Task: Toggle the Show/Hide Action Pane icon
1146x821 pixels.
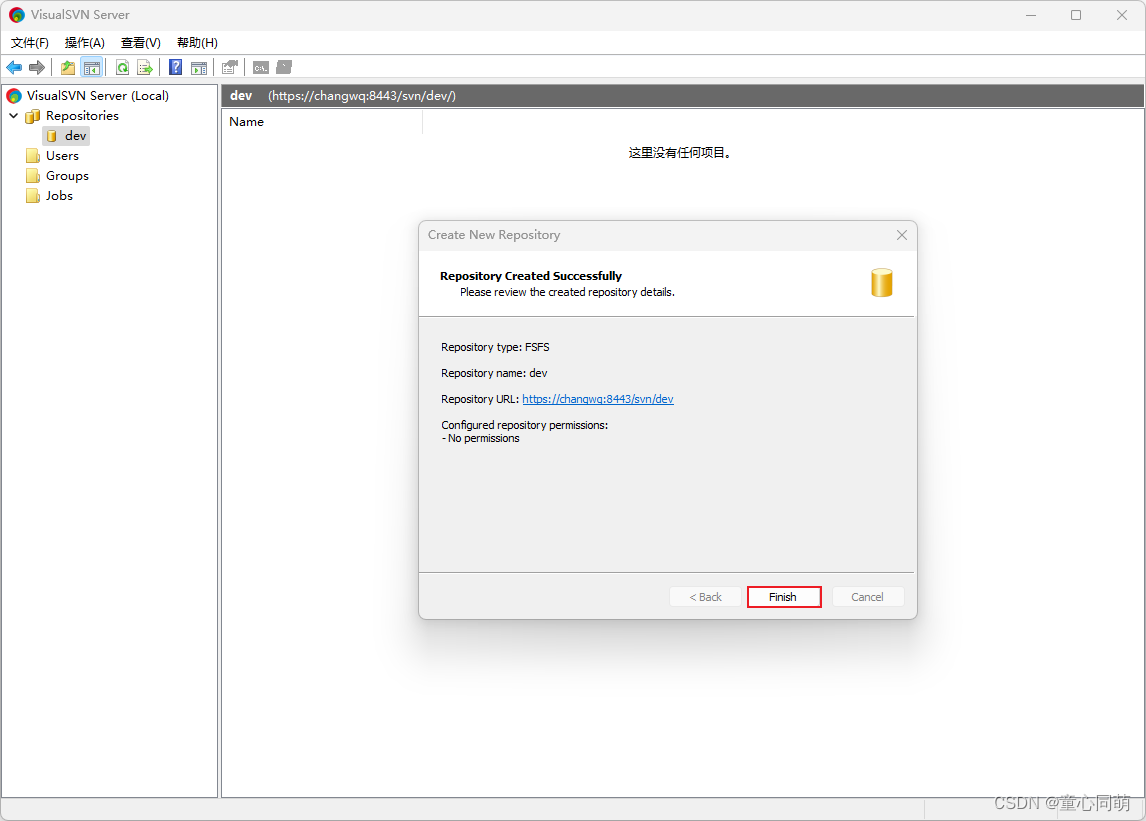Action: point(199,68)
